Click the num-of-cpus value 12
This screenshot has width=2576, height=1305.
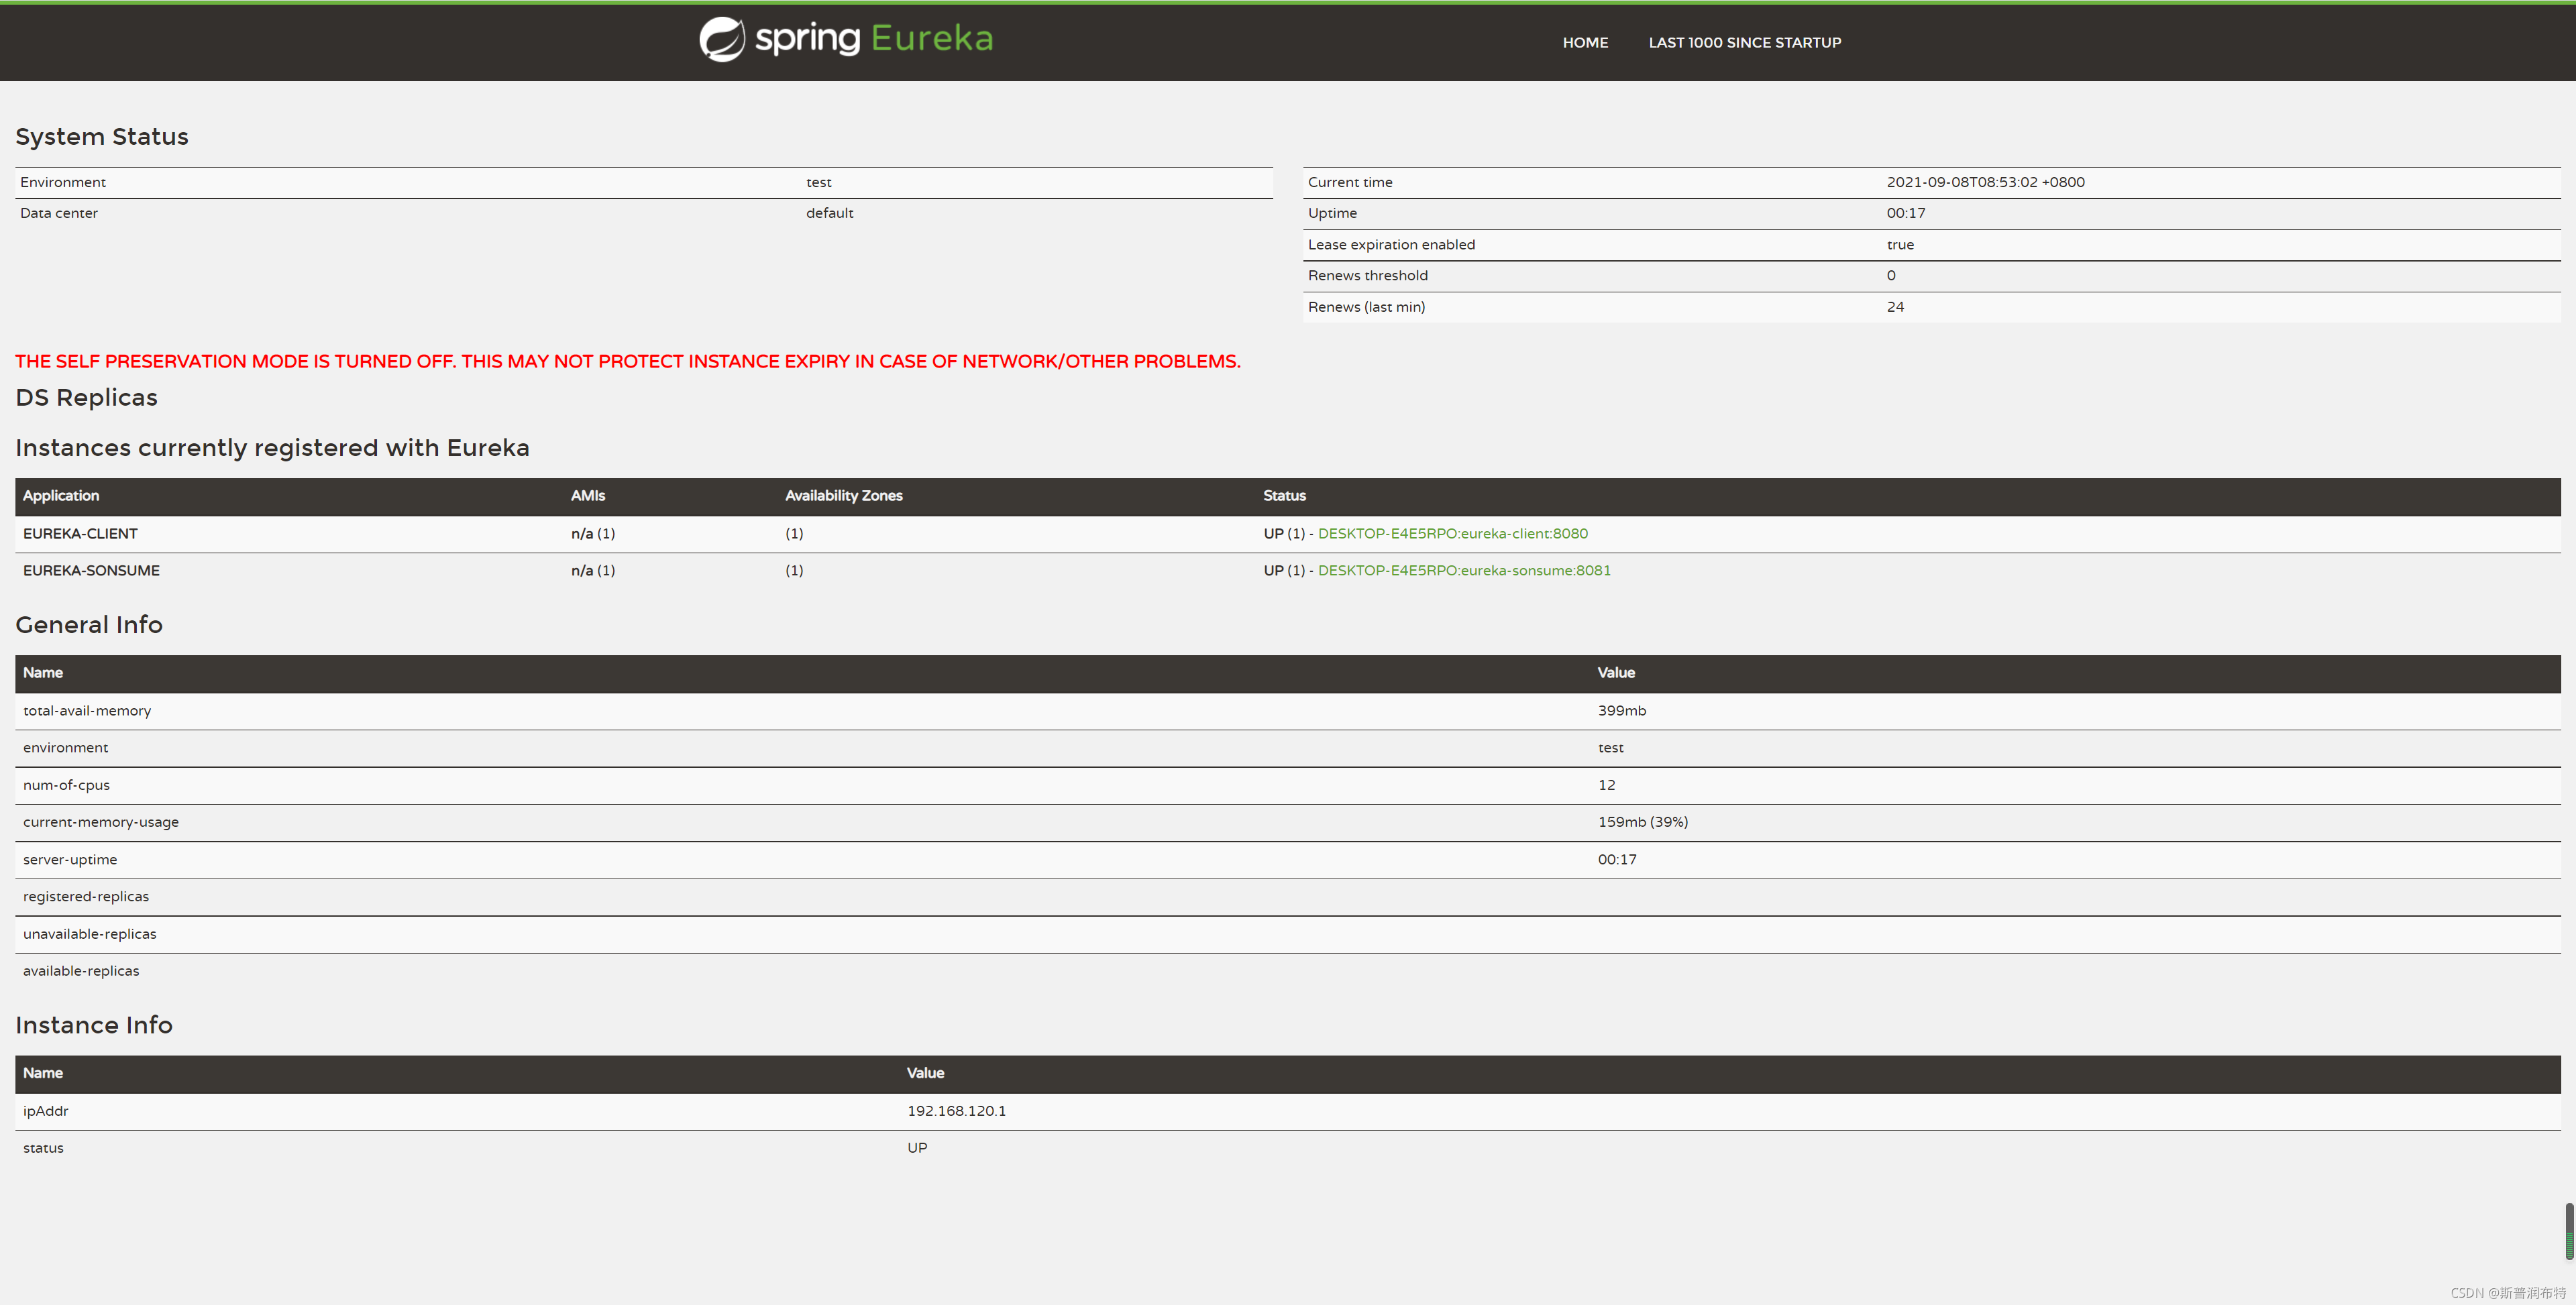pos(1606,785)
